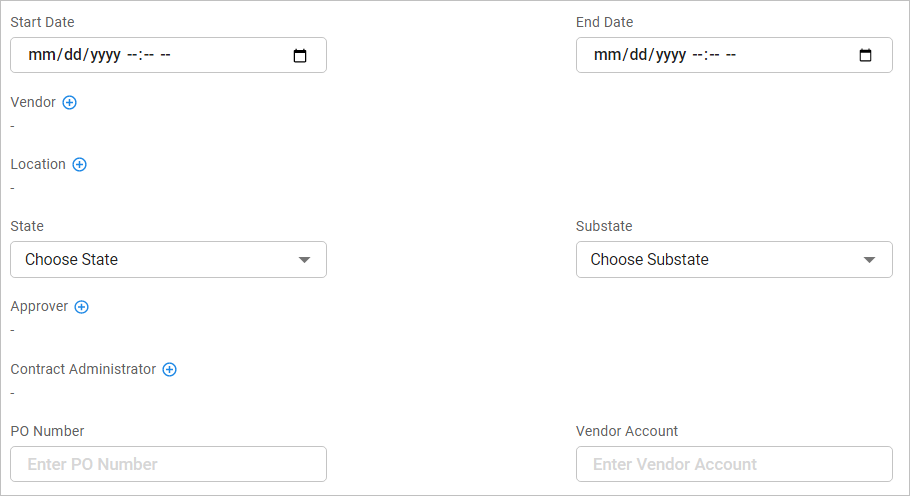The height and width of the screenshot is (496, 910).
Task: Select the month segment of Start Date
Action: pos(40,56)
